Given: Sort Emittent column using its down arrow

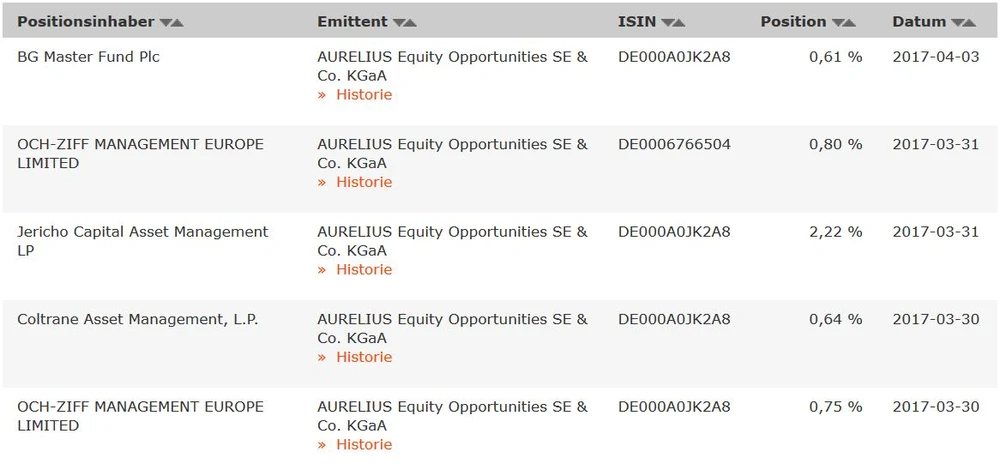Looking at the screenshot, I should [x=399, y=22].
